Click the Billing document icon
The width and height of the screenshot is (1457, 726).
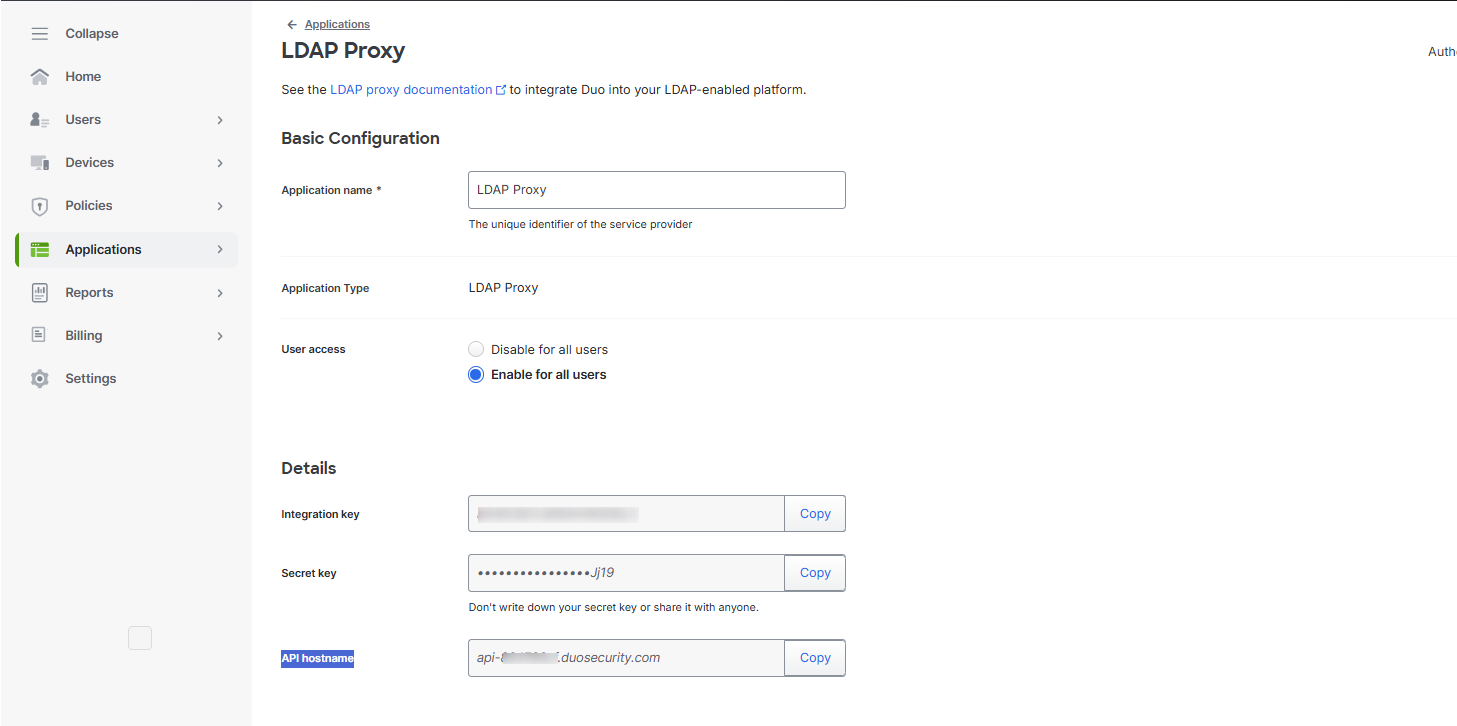(39, 335)
